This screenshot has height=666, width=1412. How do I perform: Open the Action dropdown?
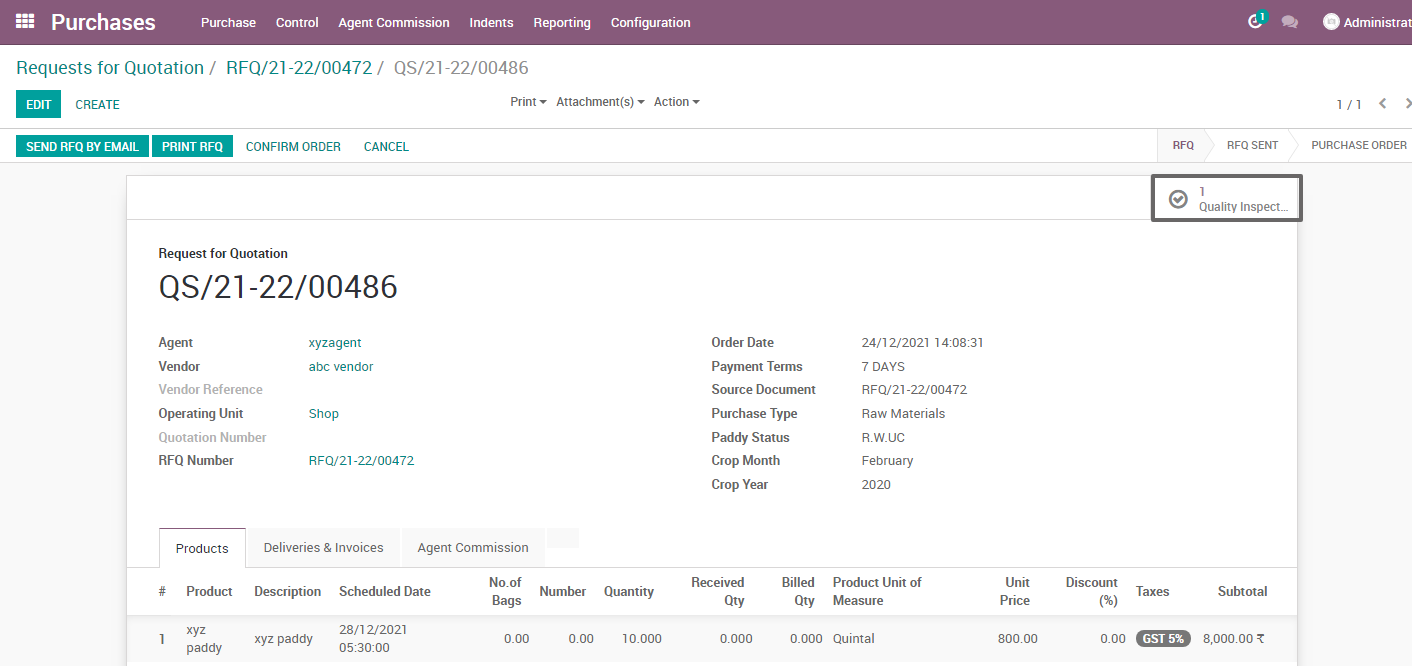(676, 101)
